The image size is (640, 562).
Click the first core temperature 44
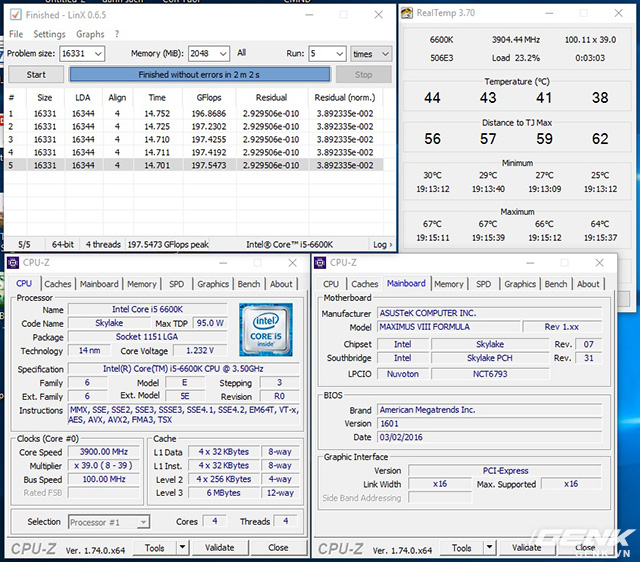(432, 98)
